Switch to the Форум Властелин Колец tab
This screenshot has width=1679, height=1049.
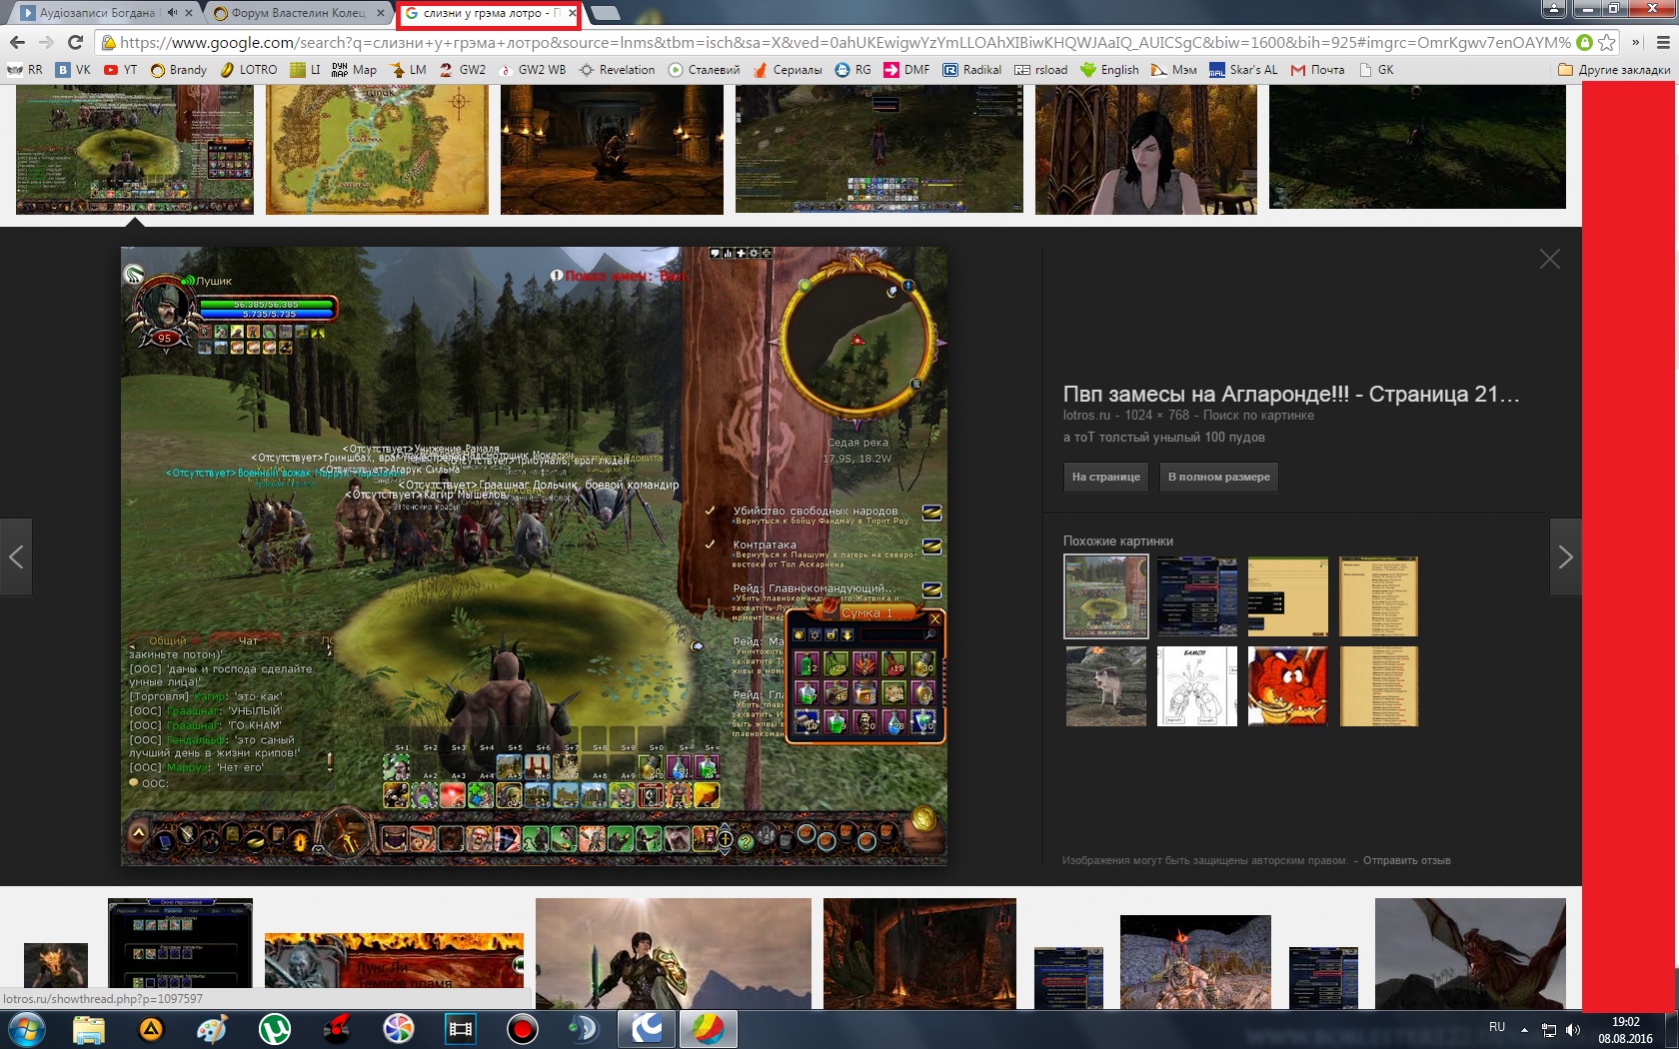tap(298, 13)
